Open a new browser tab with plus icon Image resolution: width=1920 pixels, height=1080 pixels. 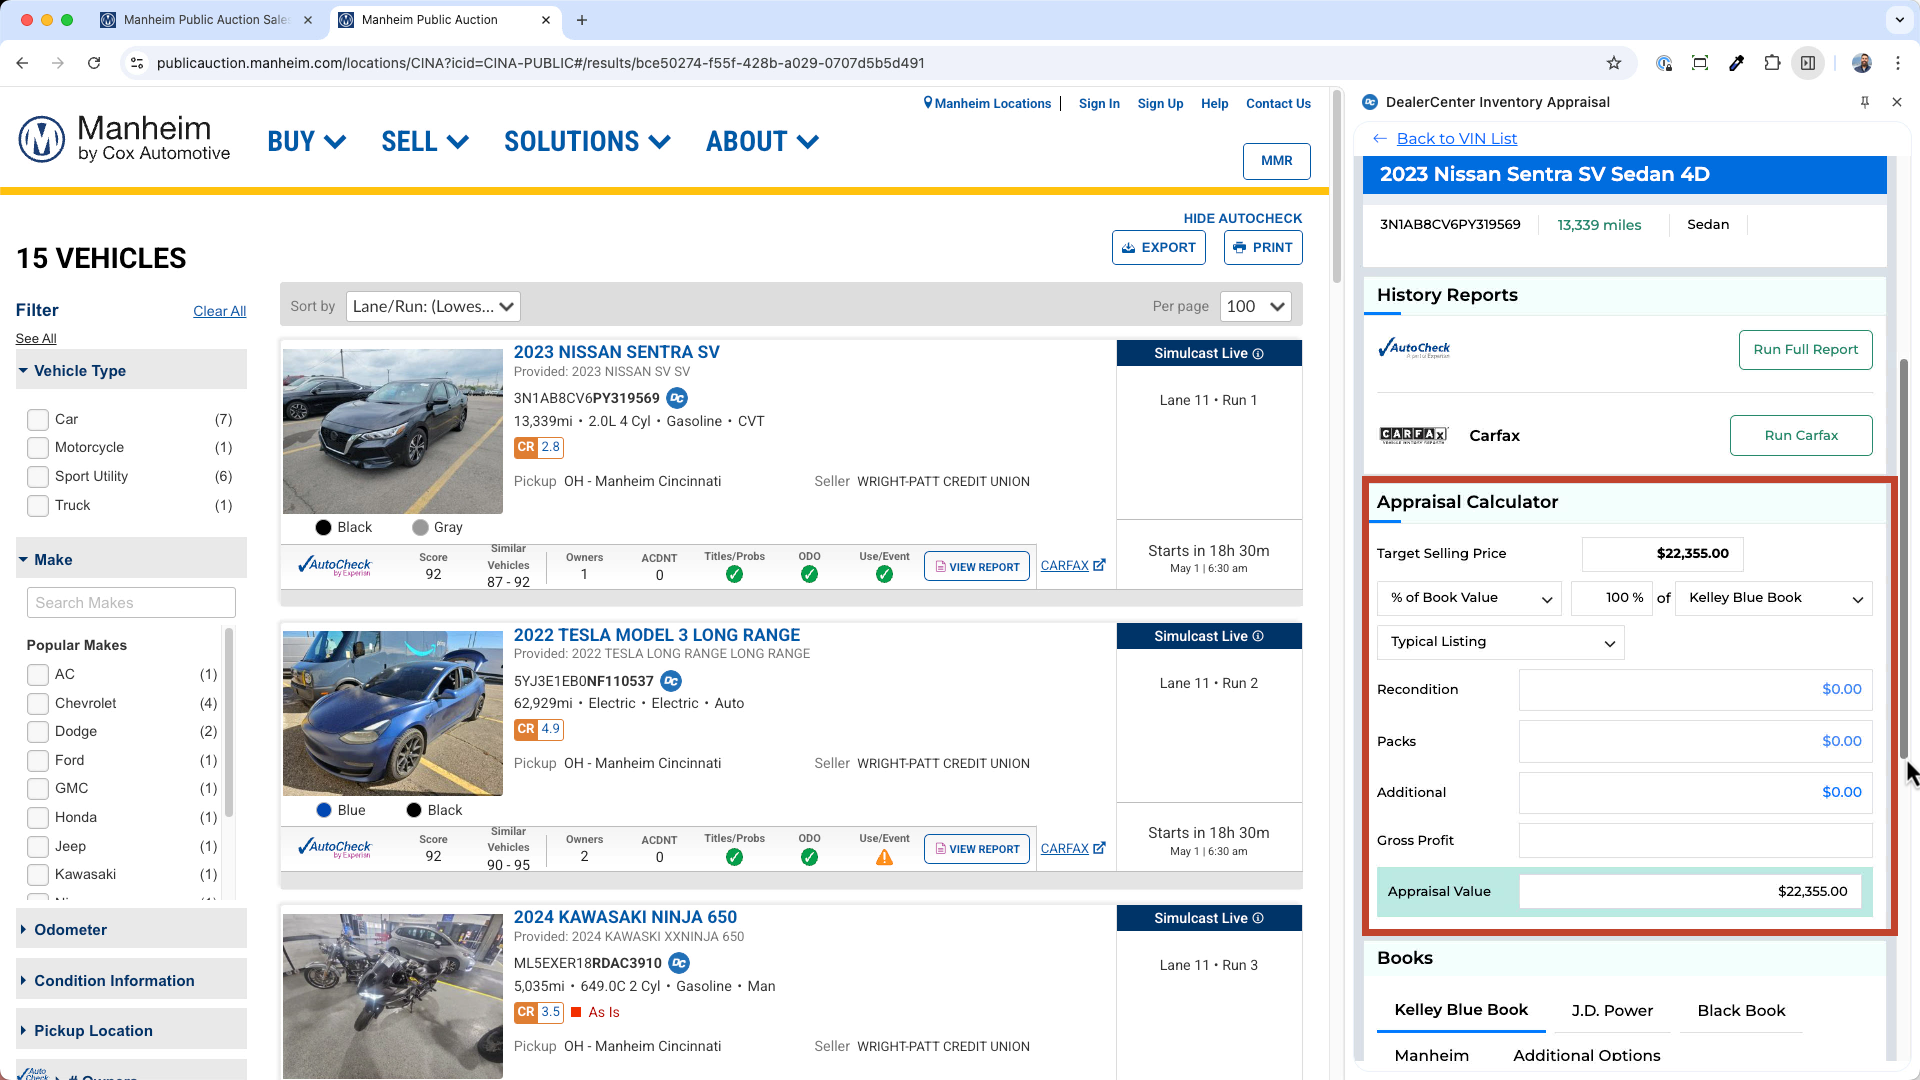coord(582,20)
